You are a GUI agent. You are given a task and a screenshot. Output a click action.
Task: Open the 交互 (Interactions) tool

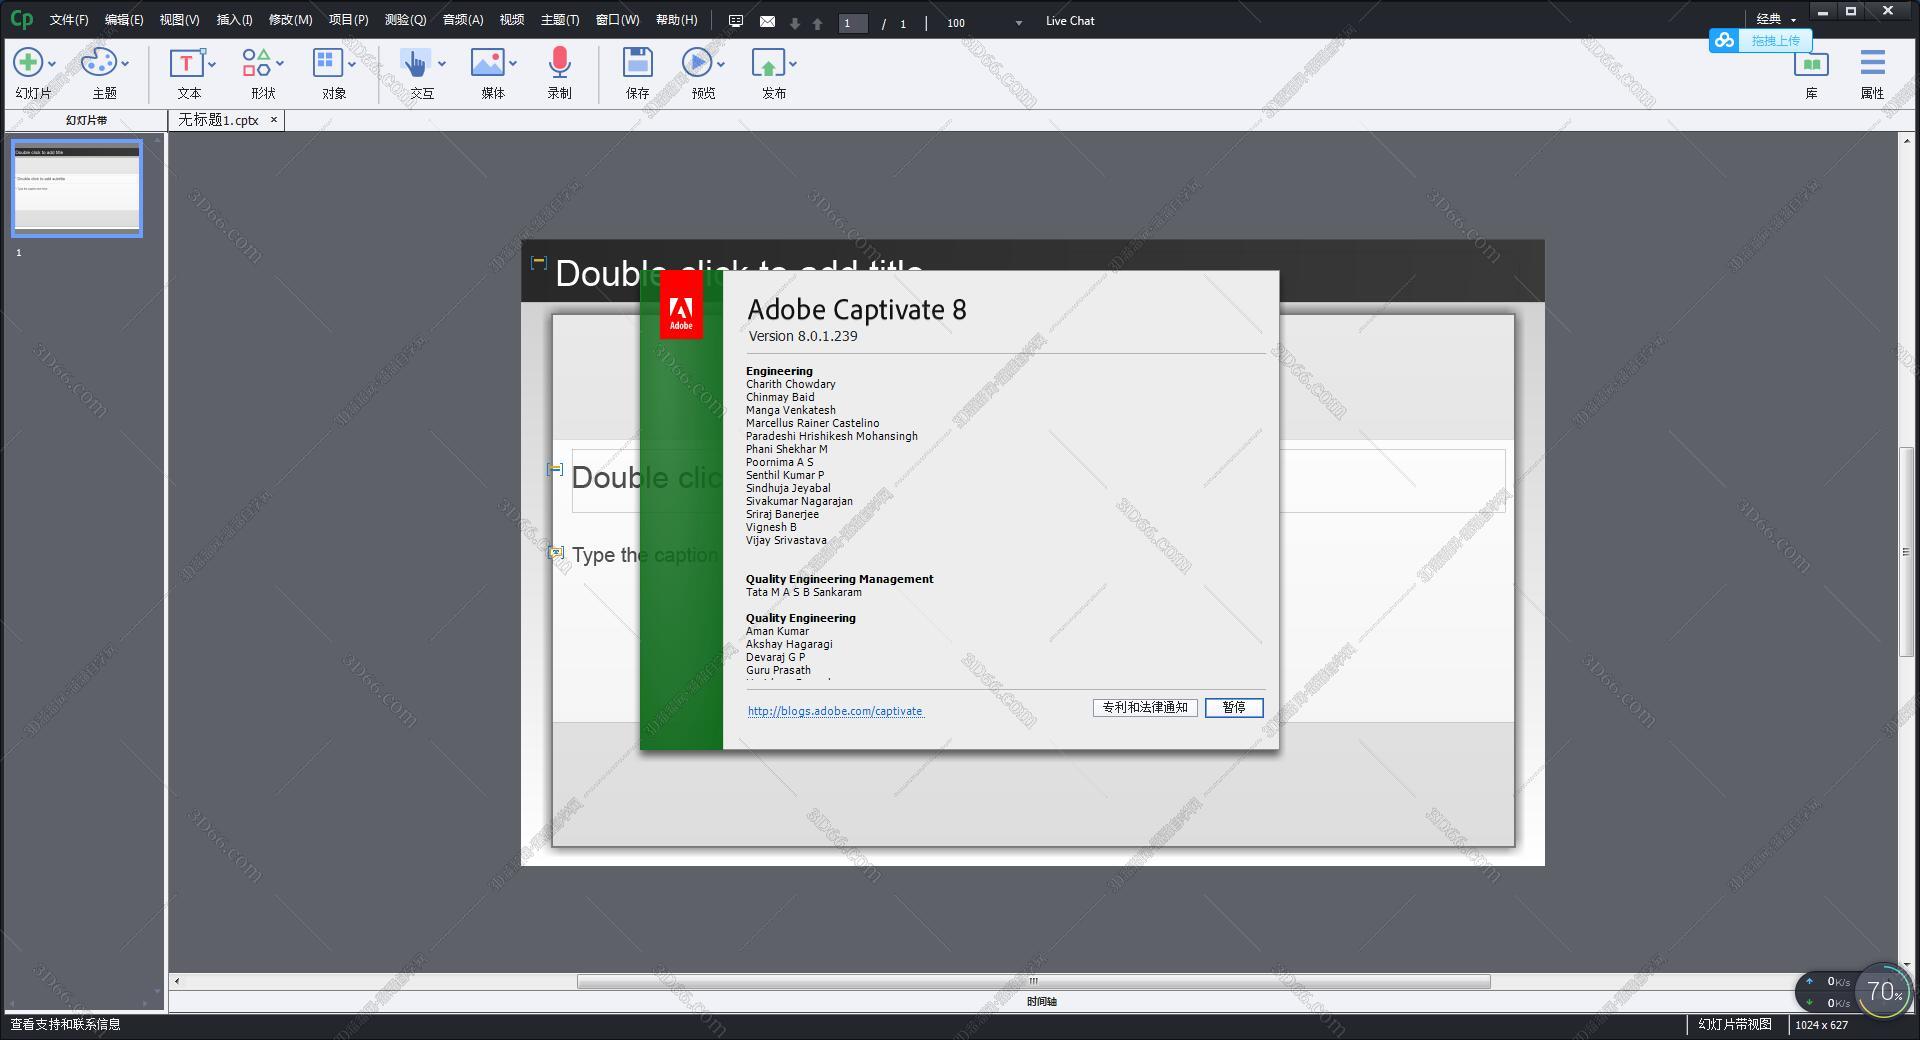point(416,63)
